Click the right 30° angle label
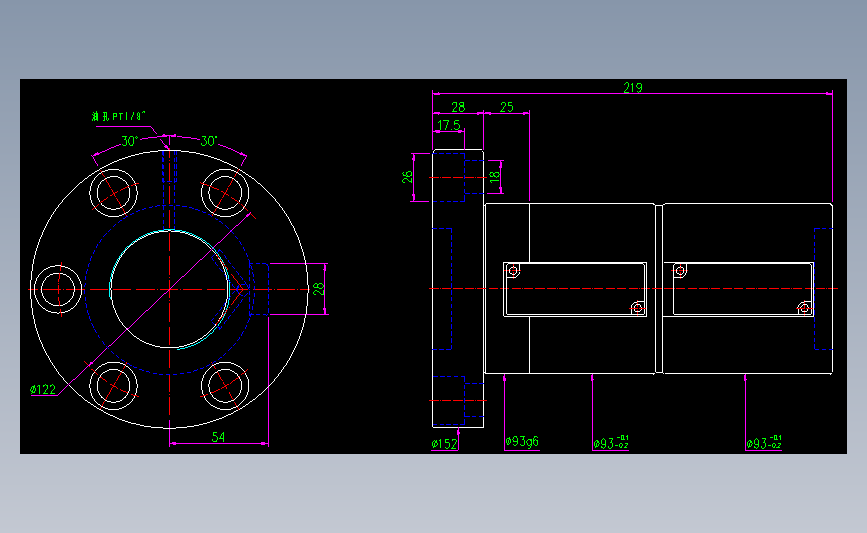The image size is (867, 533). tap(208, 141)
